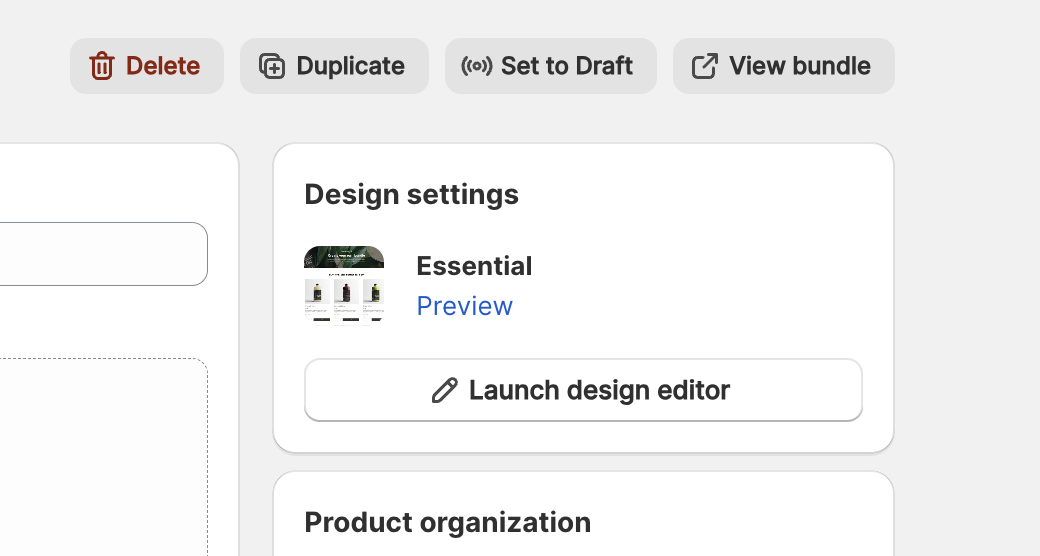Click blank area of the left card
This screenshot has width=1040, height=556.
[100, 320]
